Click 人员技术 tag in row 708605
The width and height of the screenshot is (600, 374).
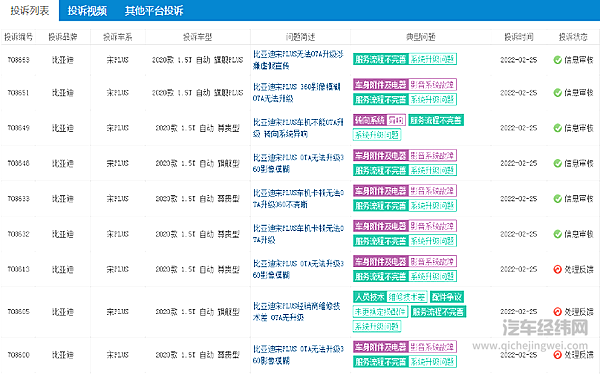tap(370, 297)
